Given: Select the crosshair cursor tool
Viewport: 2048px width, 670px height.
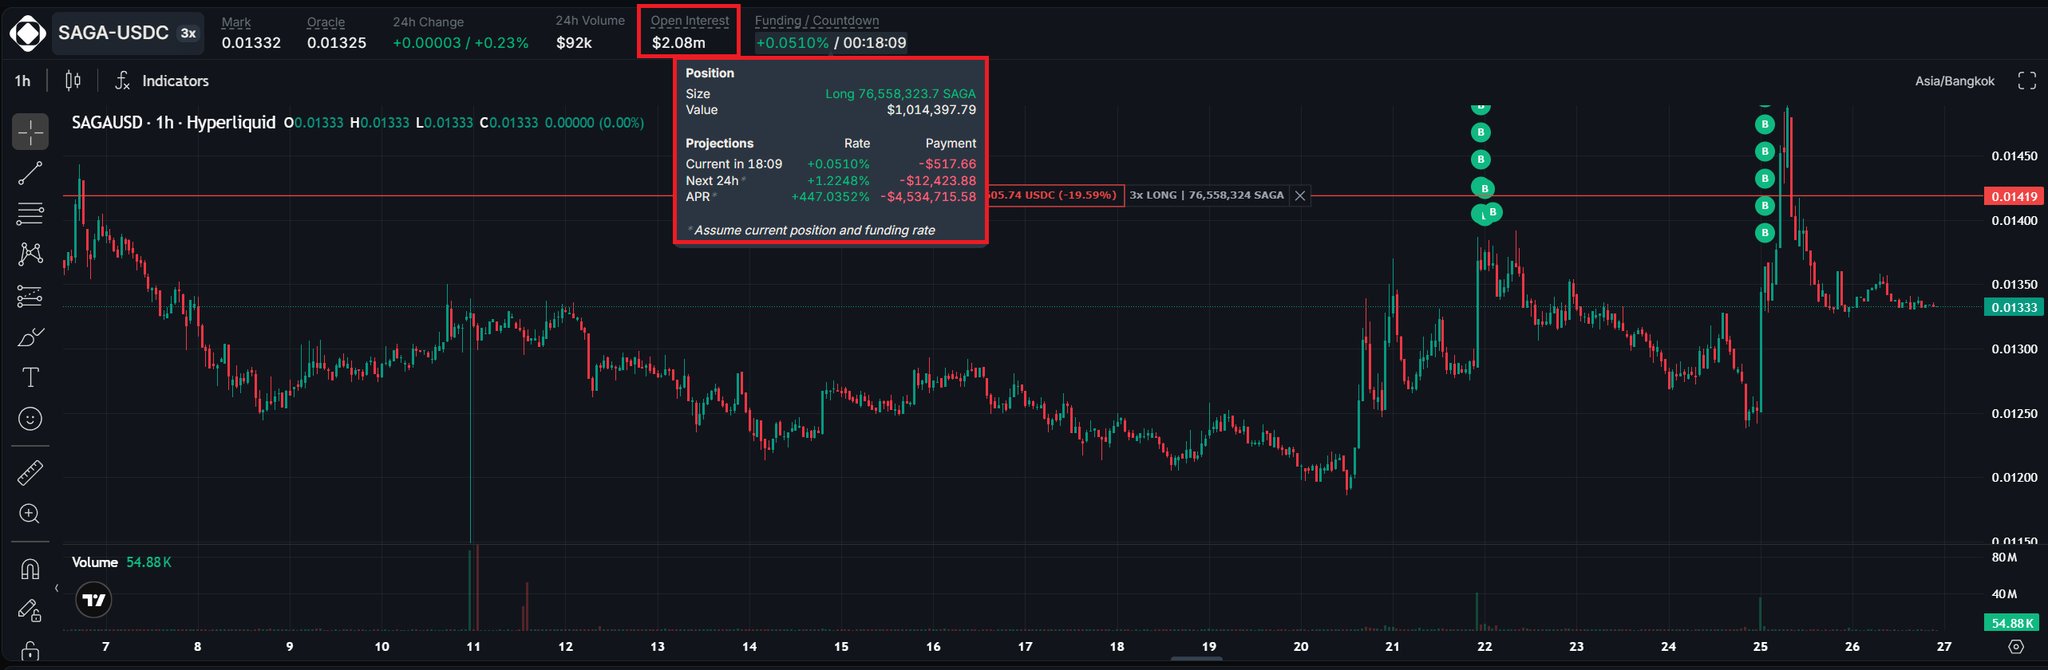Looking at the screenshot, I should click(30, 131).
